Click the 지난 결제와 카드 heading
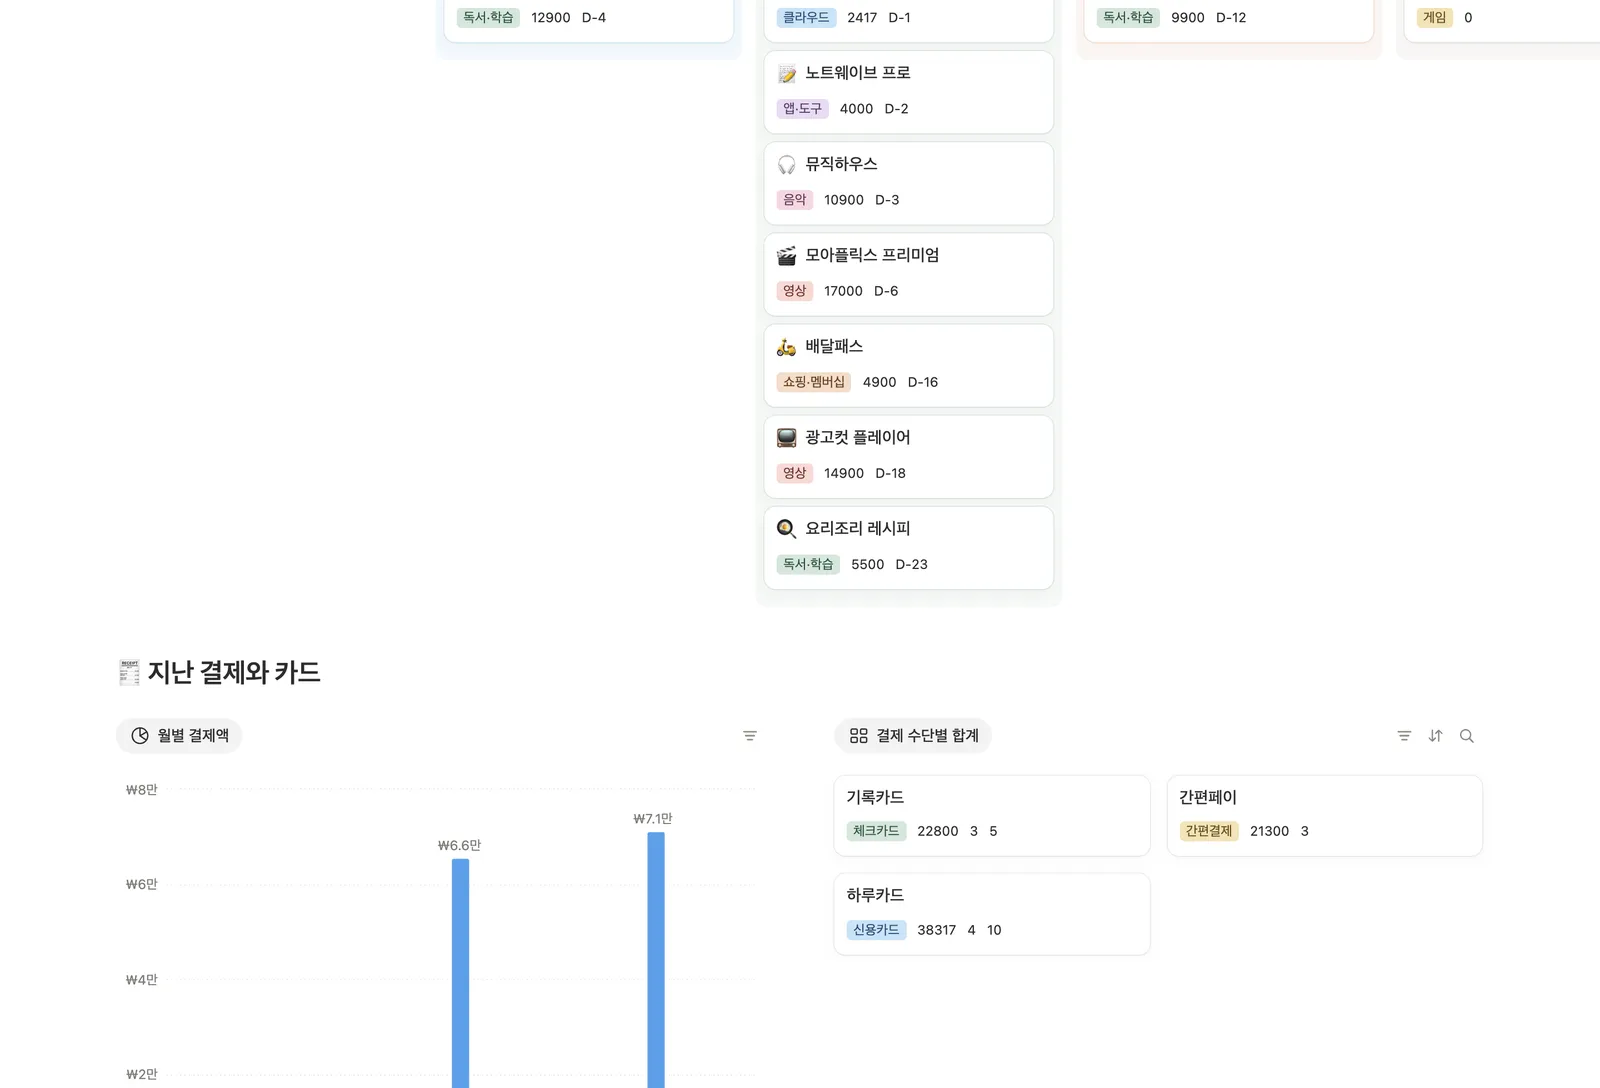Screen dimensions: 1600x1088 [234, 672]
